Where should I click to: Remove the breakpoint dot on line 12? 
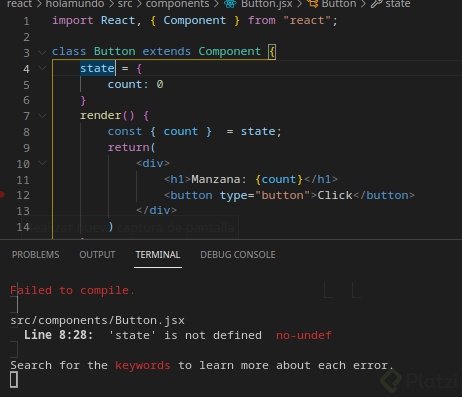coord(1,194)
